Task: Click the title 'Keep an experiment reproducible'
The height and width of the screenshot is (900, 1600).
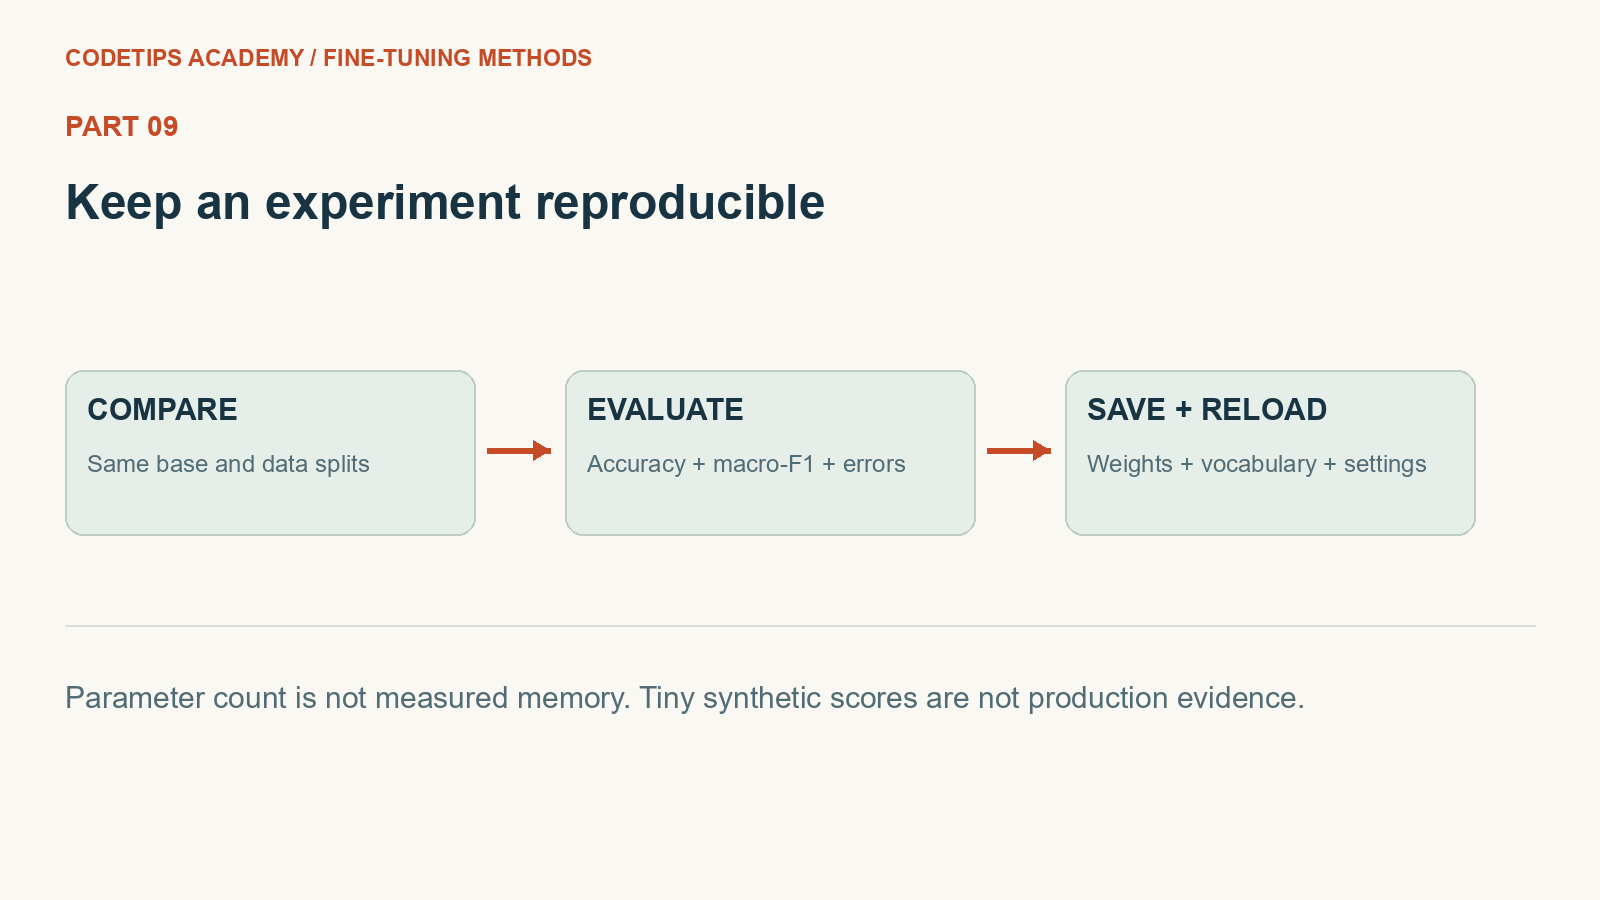Action: click(445, 203)
